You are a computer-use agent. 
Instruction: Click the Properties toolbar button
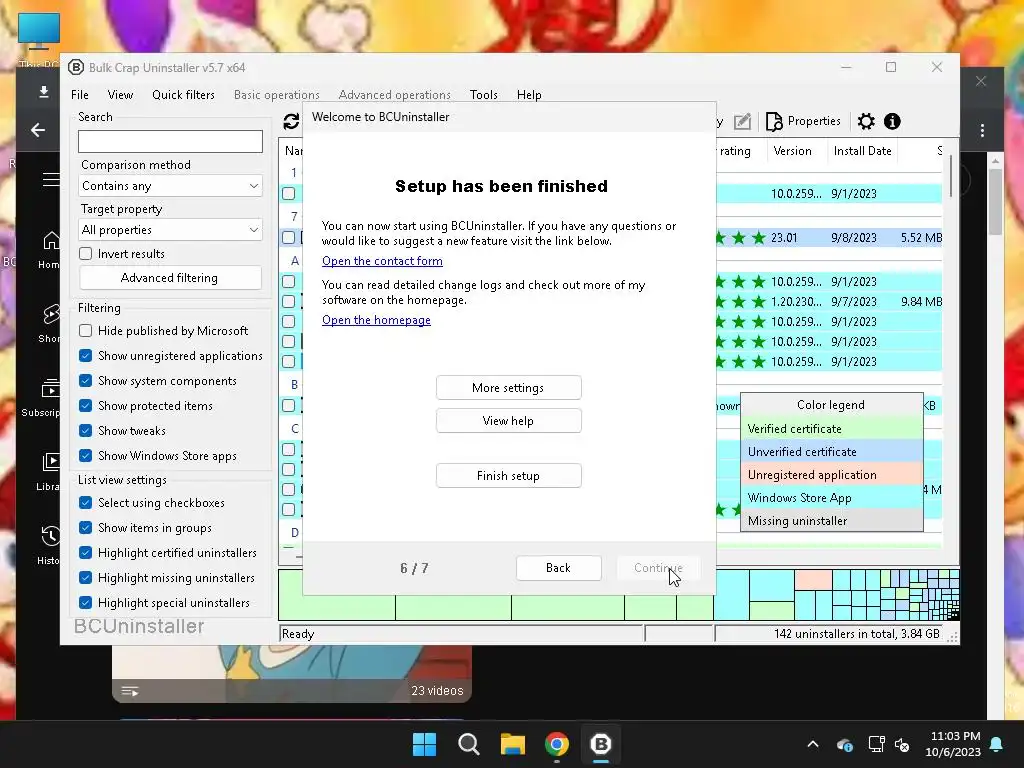point(803,121)
